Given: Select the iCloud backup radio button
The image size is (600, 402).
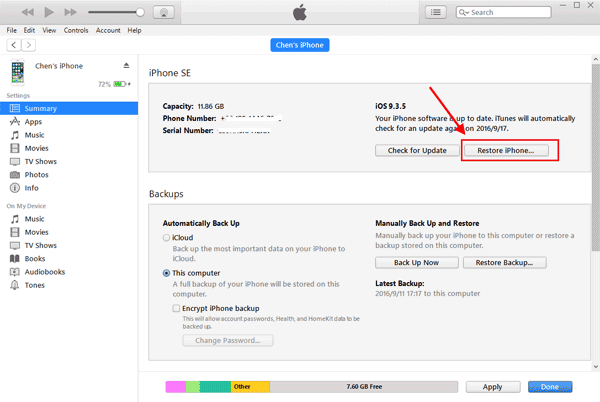Looking at the screenshot, I should pyautogui.click(x=166, y=238).
